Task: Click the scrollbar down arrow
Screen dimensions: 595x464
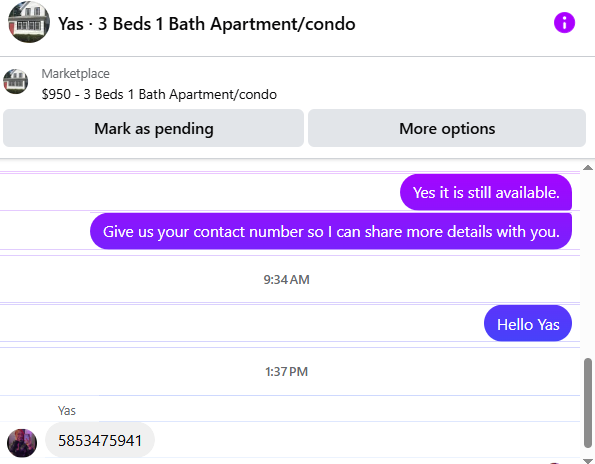Action: 588,460
